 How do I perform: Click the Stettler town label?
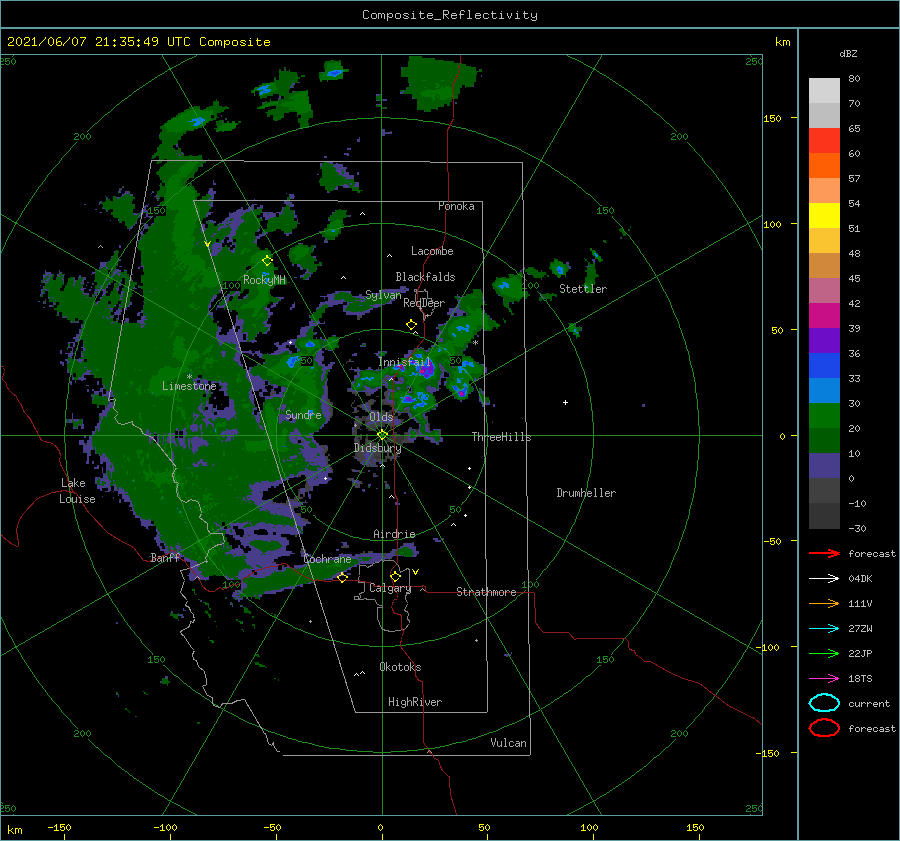point(583,289)
